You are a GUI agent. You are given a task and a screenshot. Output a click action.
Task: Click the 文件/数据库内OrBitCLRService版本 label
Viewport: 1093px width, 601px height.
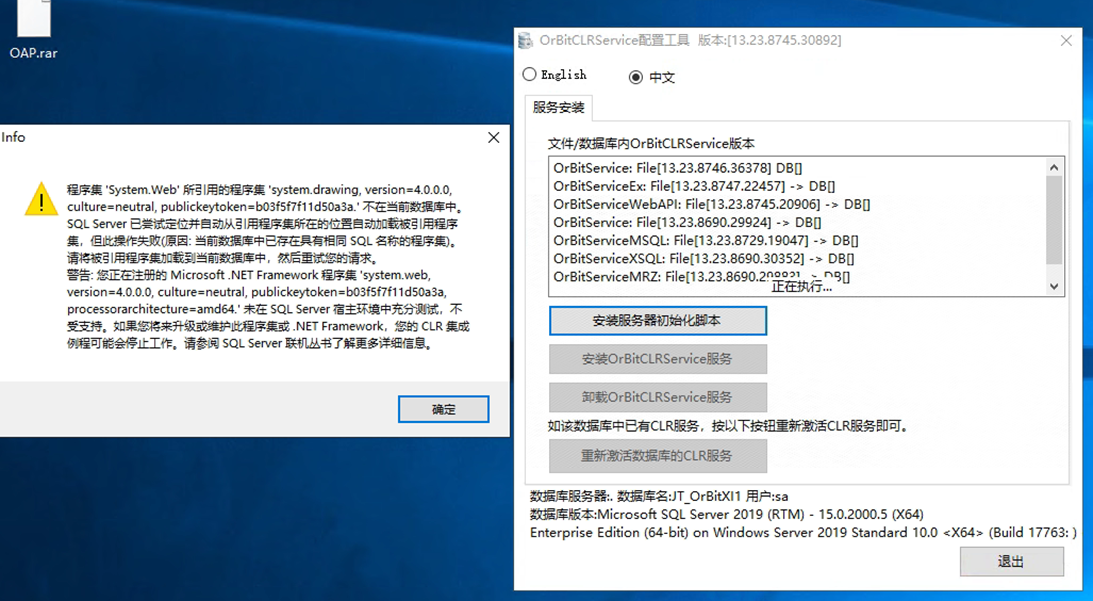point(651,144)
